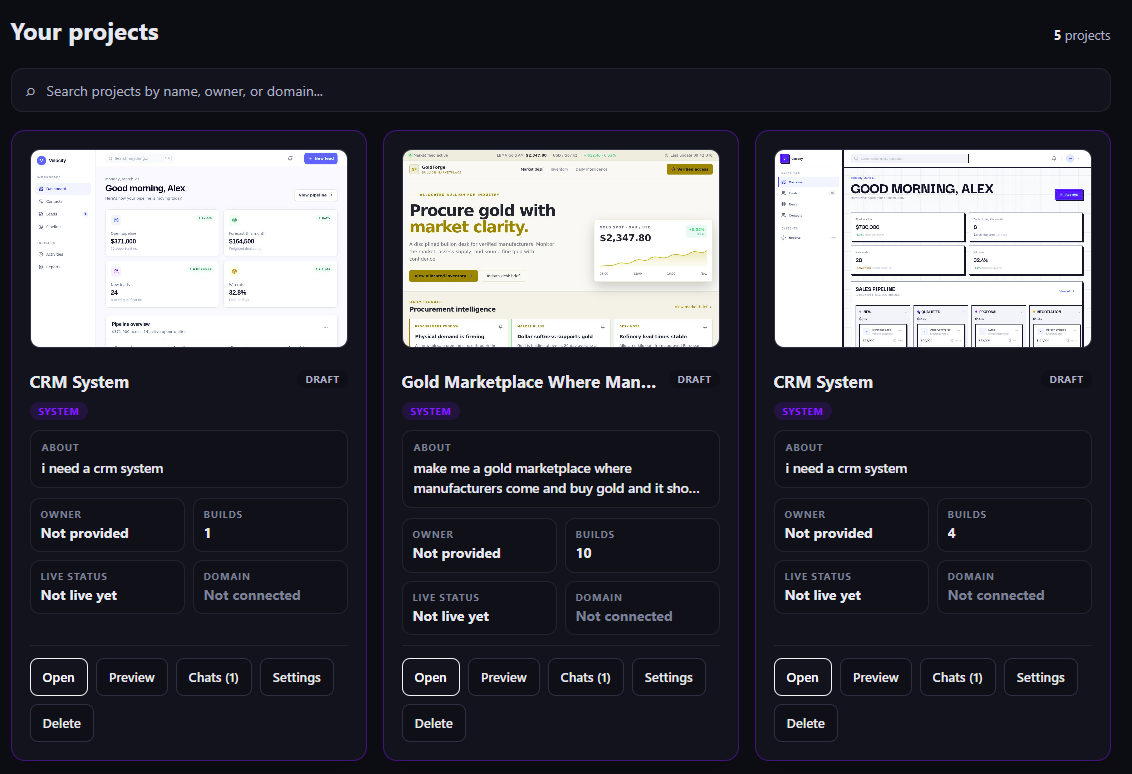Screen dimensions: 1132x774
Task: Open the Gold Marketplace project
Action: coord(430,677)
